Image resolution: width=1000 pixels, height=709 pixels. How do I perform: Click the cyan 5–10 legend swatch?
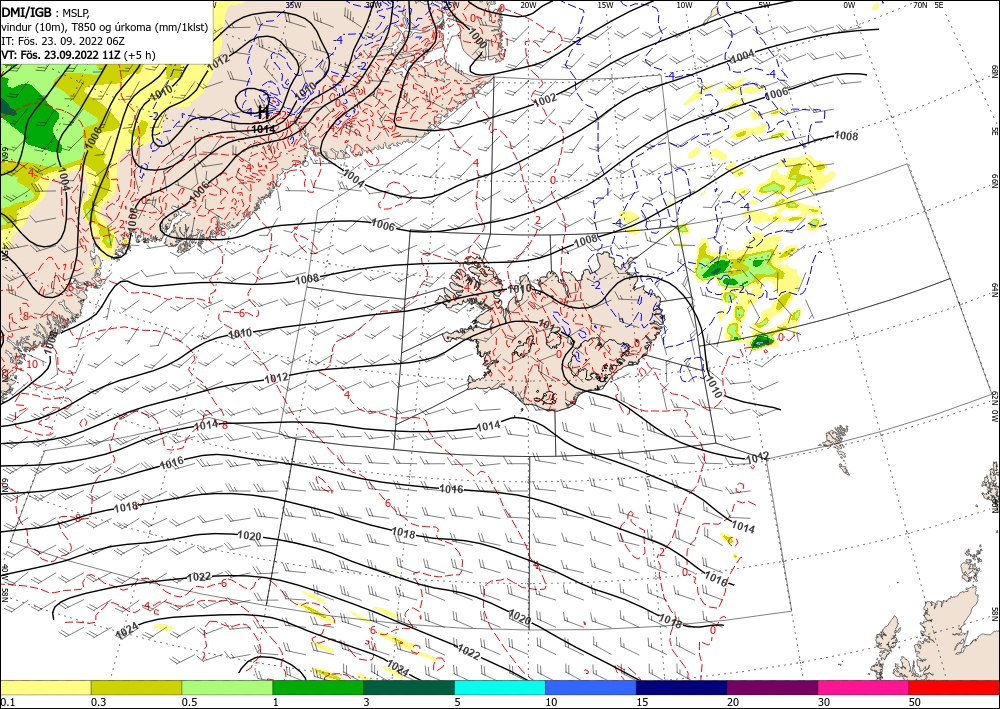coord(500,688)
